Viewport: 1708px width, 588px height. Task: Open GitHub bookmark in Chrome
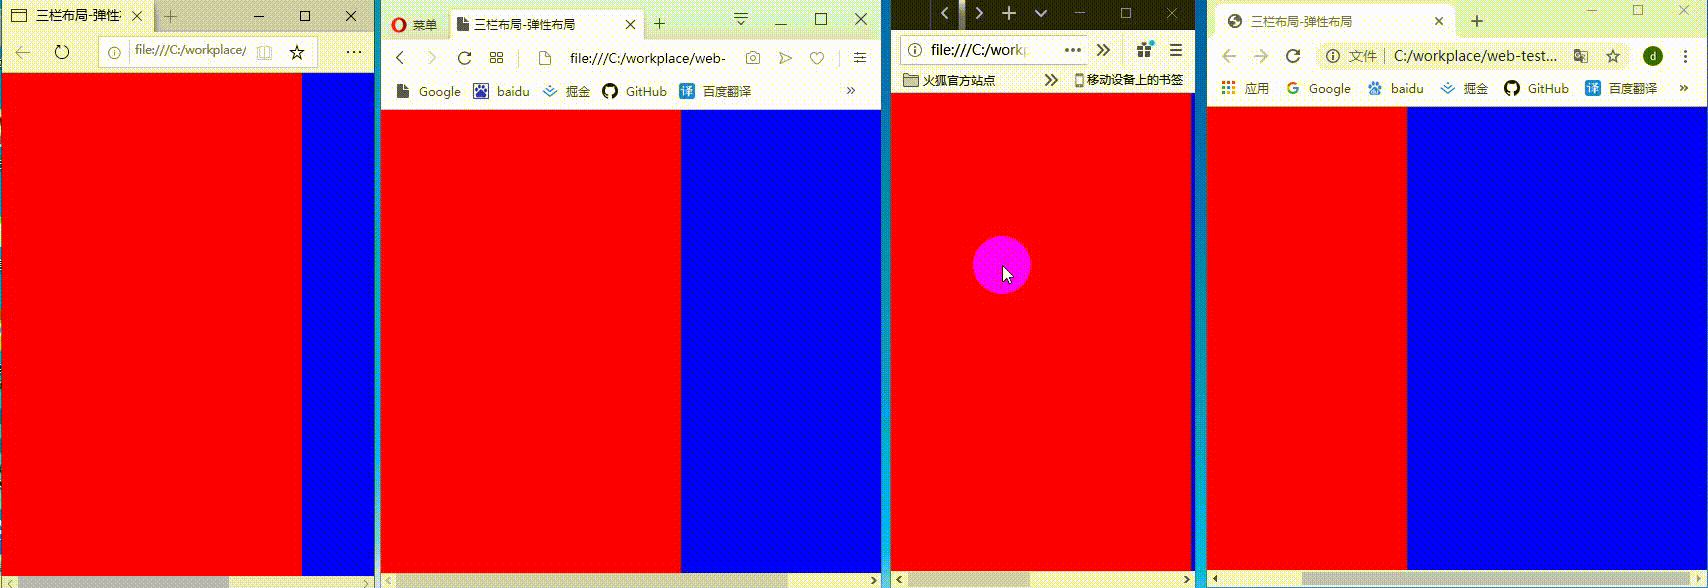point(1536,88)
